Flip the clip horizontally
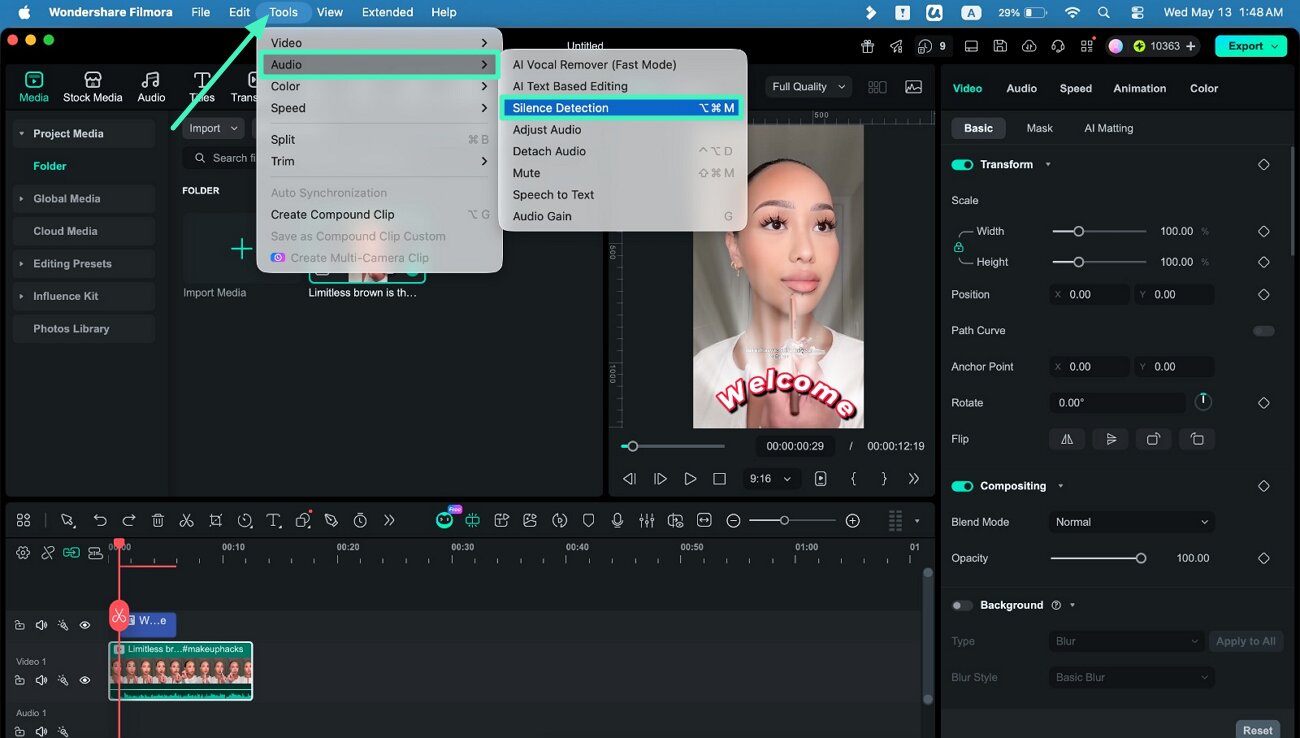Screen dimensions: 1300x738 tap(1067, 439)
